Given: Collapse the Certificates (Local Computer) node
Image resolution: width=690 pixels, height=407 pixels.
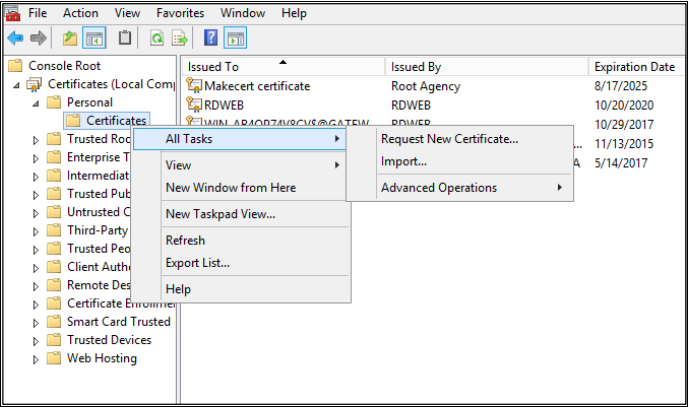Looking at the screenshot, I should coord(16,85).
